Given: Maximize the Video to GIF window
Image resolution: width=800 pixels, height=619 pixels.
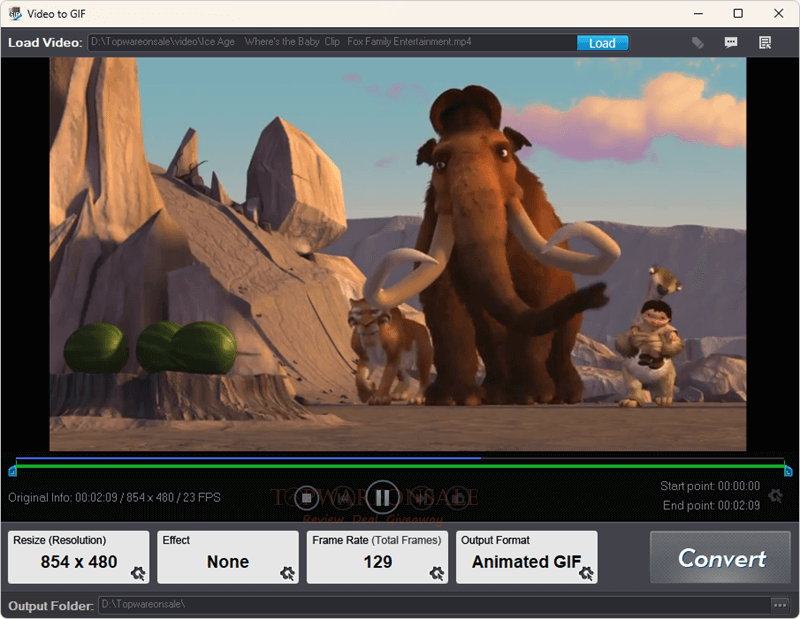Looking at the screenshot, I should pyautogui.click(x=738, y=14).
